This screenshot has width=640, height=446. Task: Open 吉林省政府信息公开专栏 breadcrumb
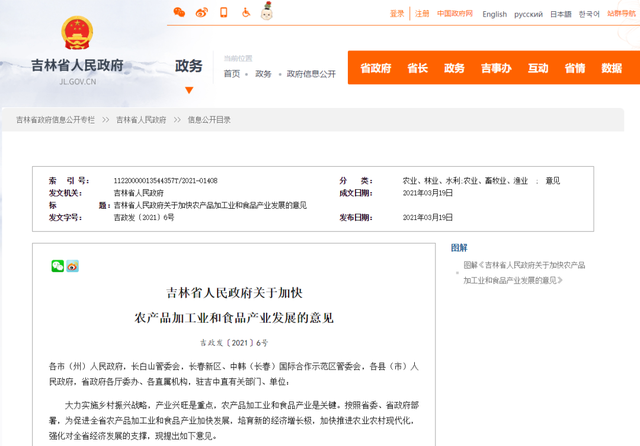56,120
